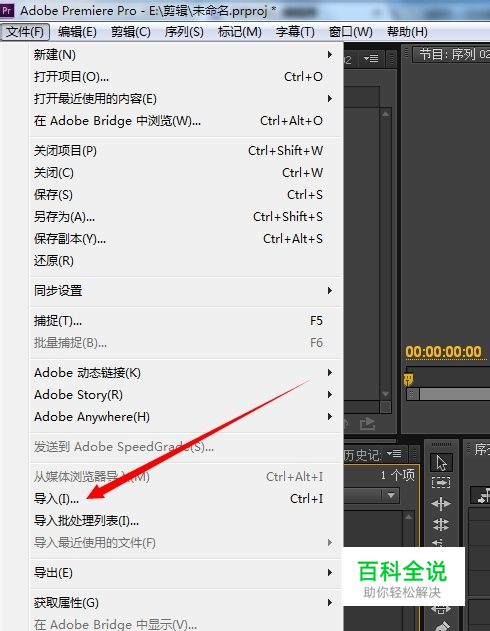Choose 导入(I)... menu entry
Image resolution: width=490 pixels, height=631 pixels.
point(186,499)
